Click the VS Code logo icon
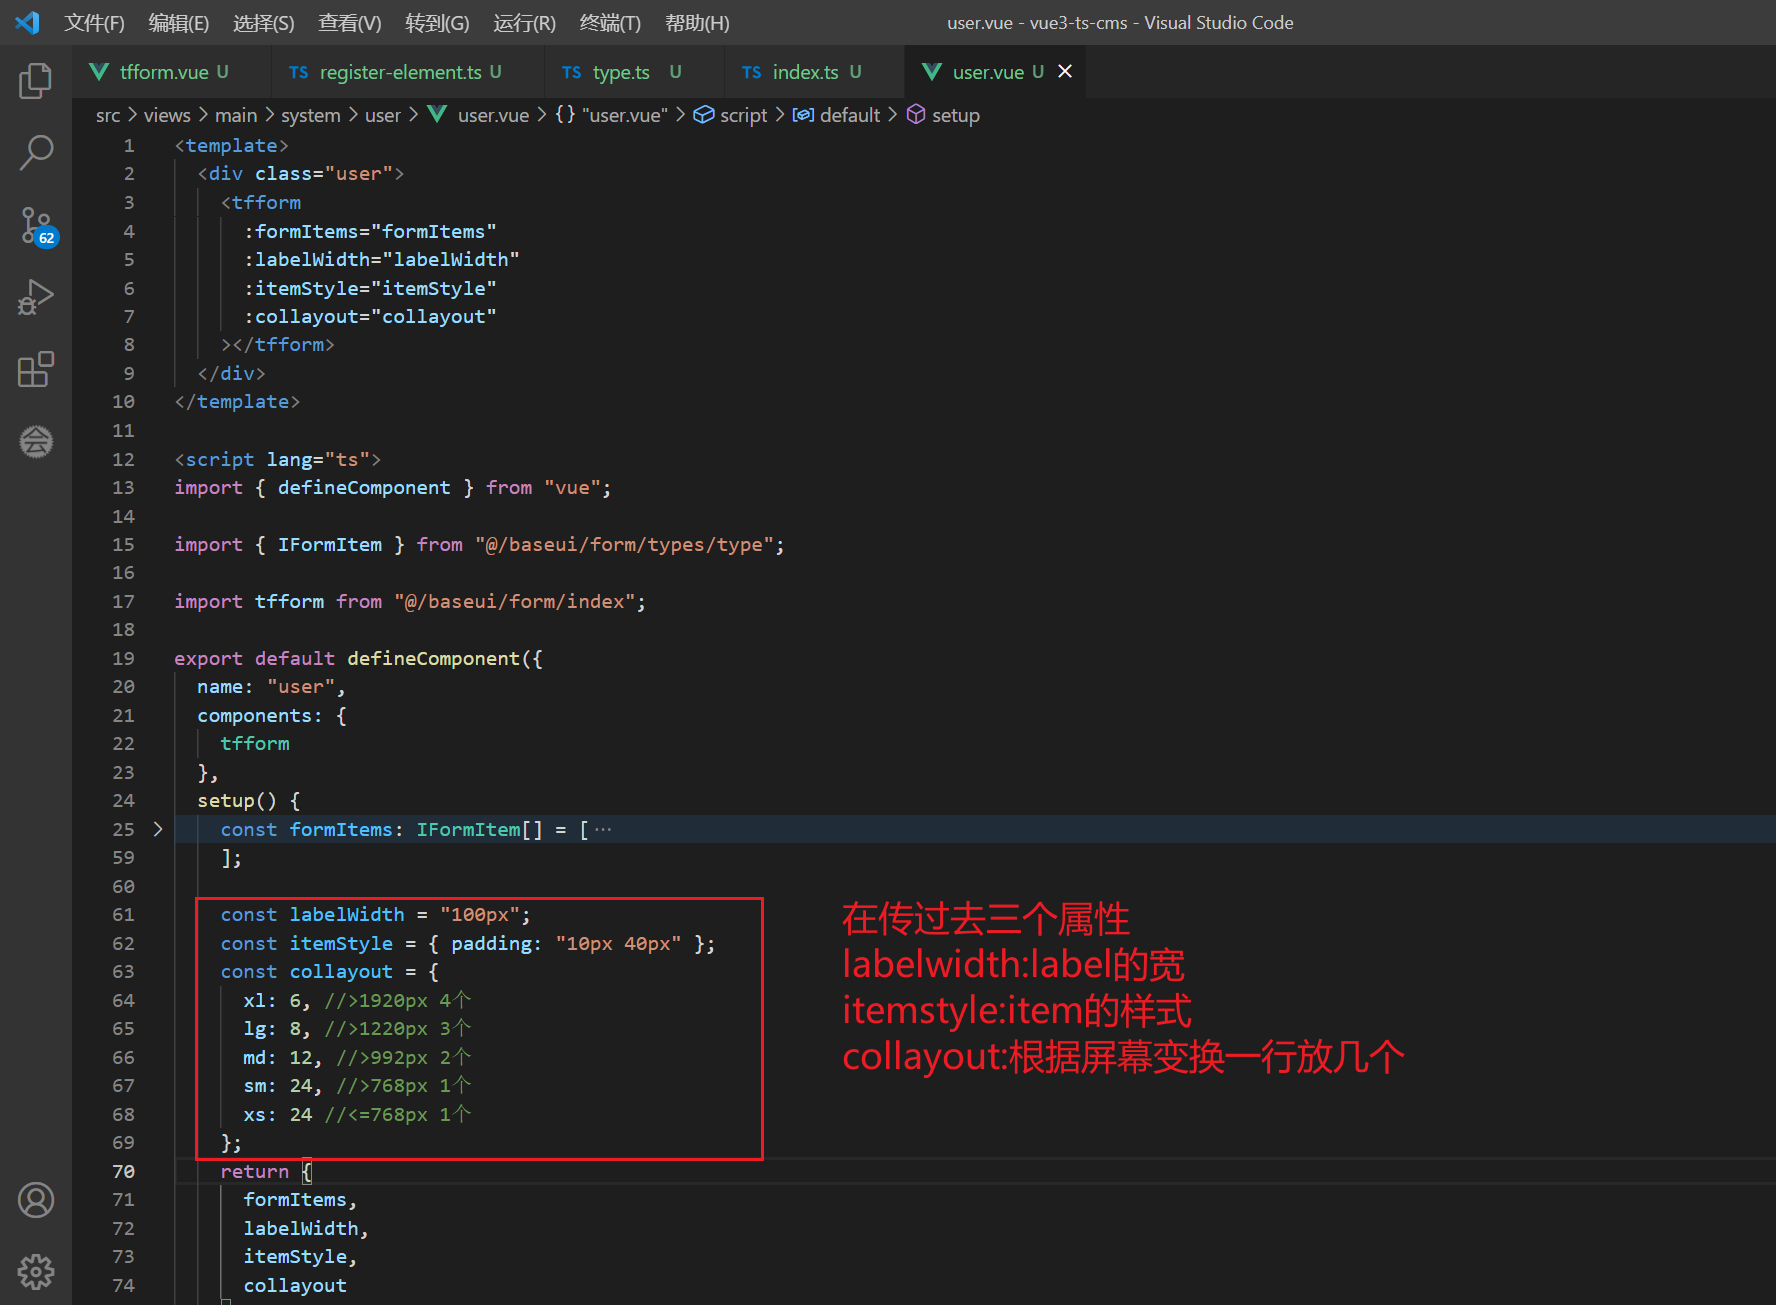The image size is (1776, 1305). (27, 22)
